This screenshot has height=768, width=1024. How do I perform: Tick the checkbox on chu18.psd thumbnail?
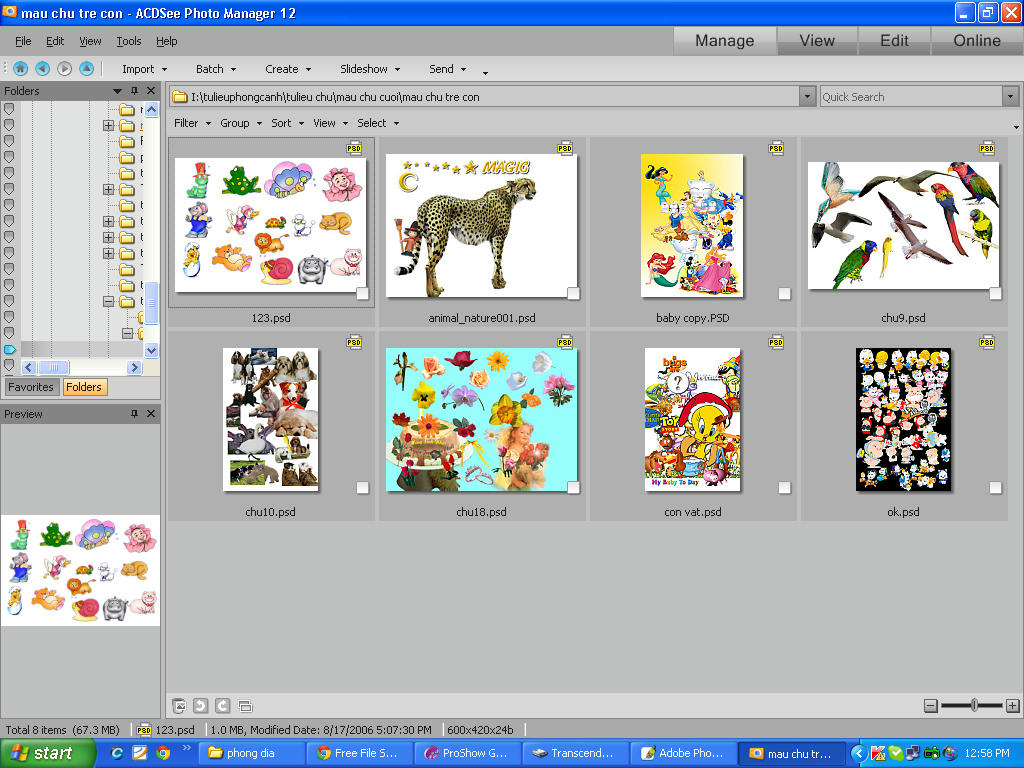pyautogui.click(x=573, y=488)
